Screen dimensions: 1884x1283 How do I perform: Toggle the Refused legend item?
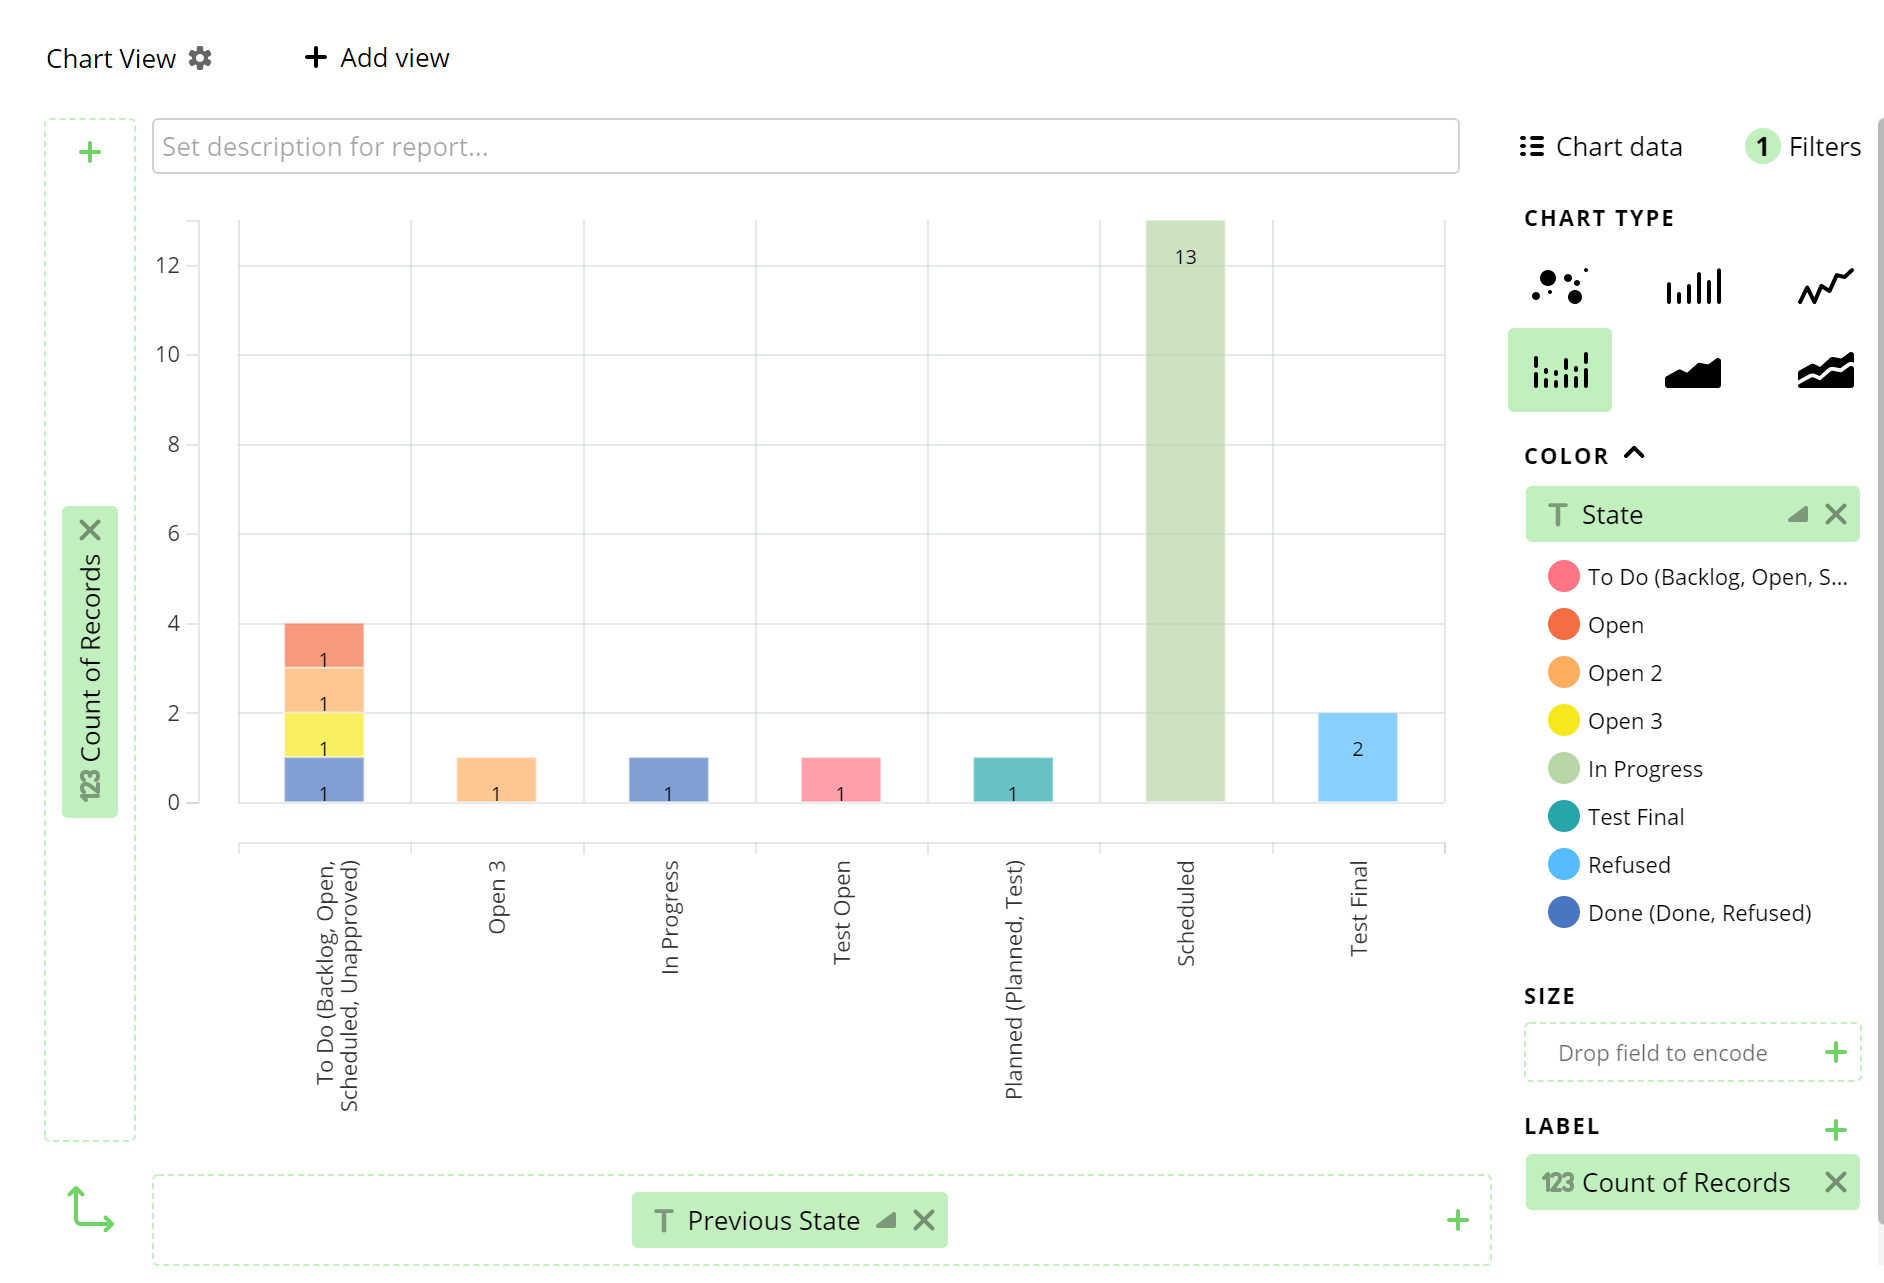[1629, 864]
